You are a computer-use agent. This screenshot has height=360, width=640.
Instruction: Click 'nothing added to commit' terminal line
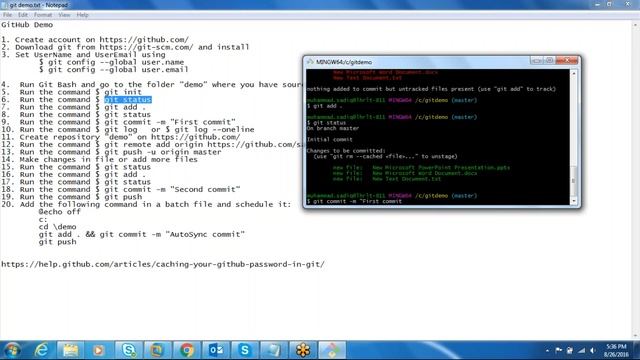(x=431, y=89)
